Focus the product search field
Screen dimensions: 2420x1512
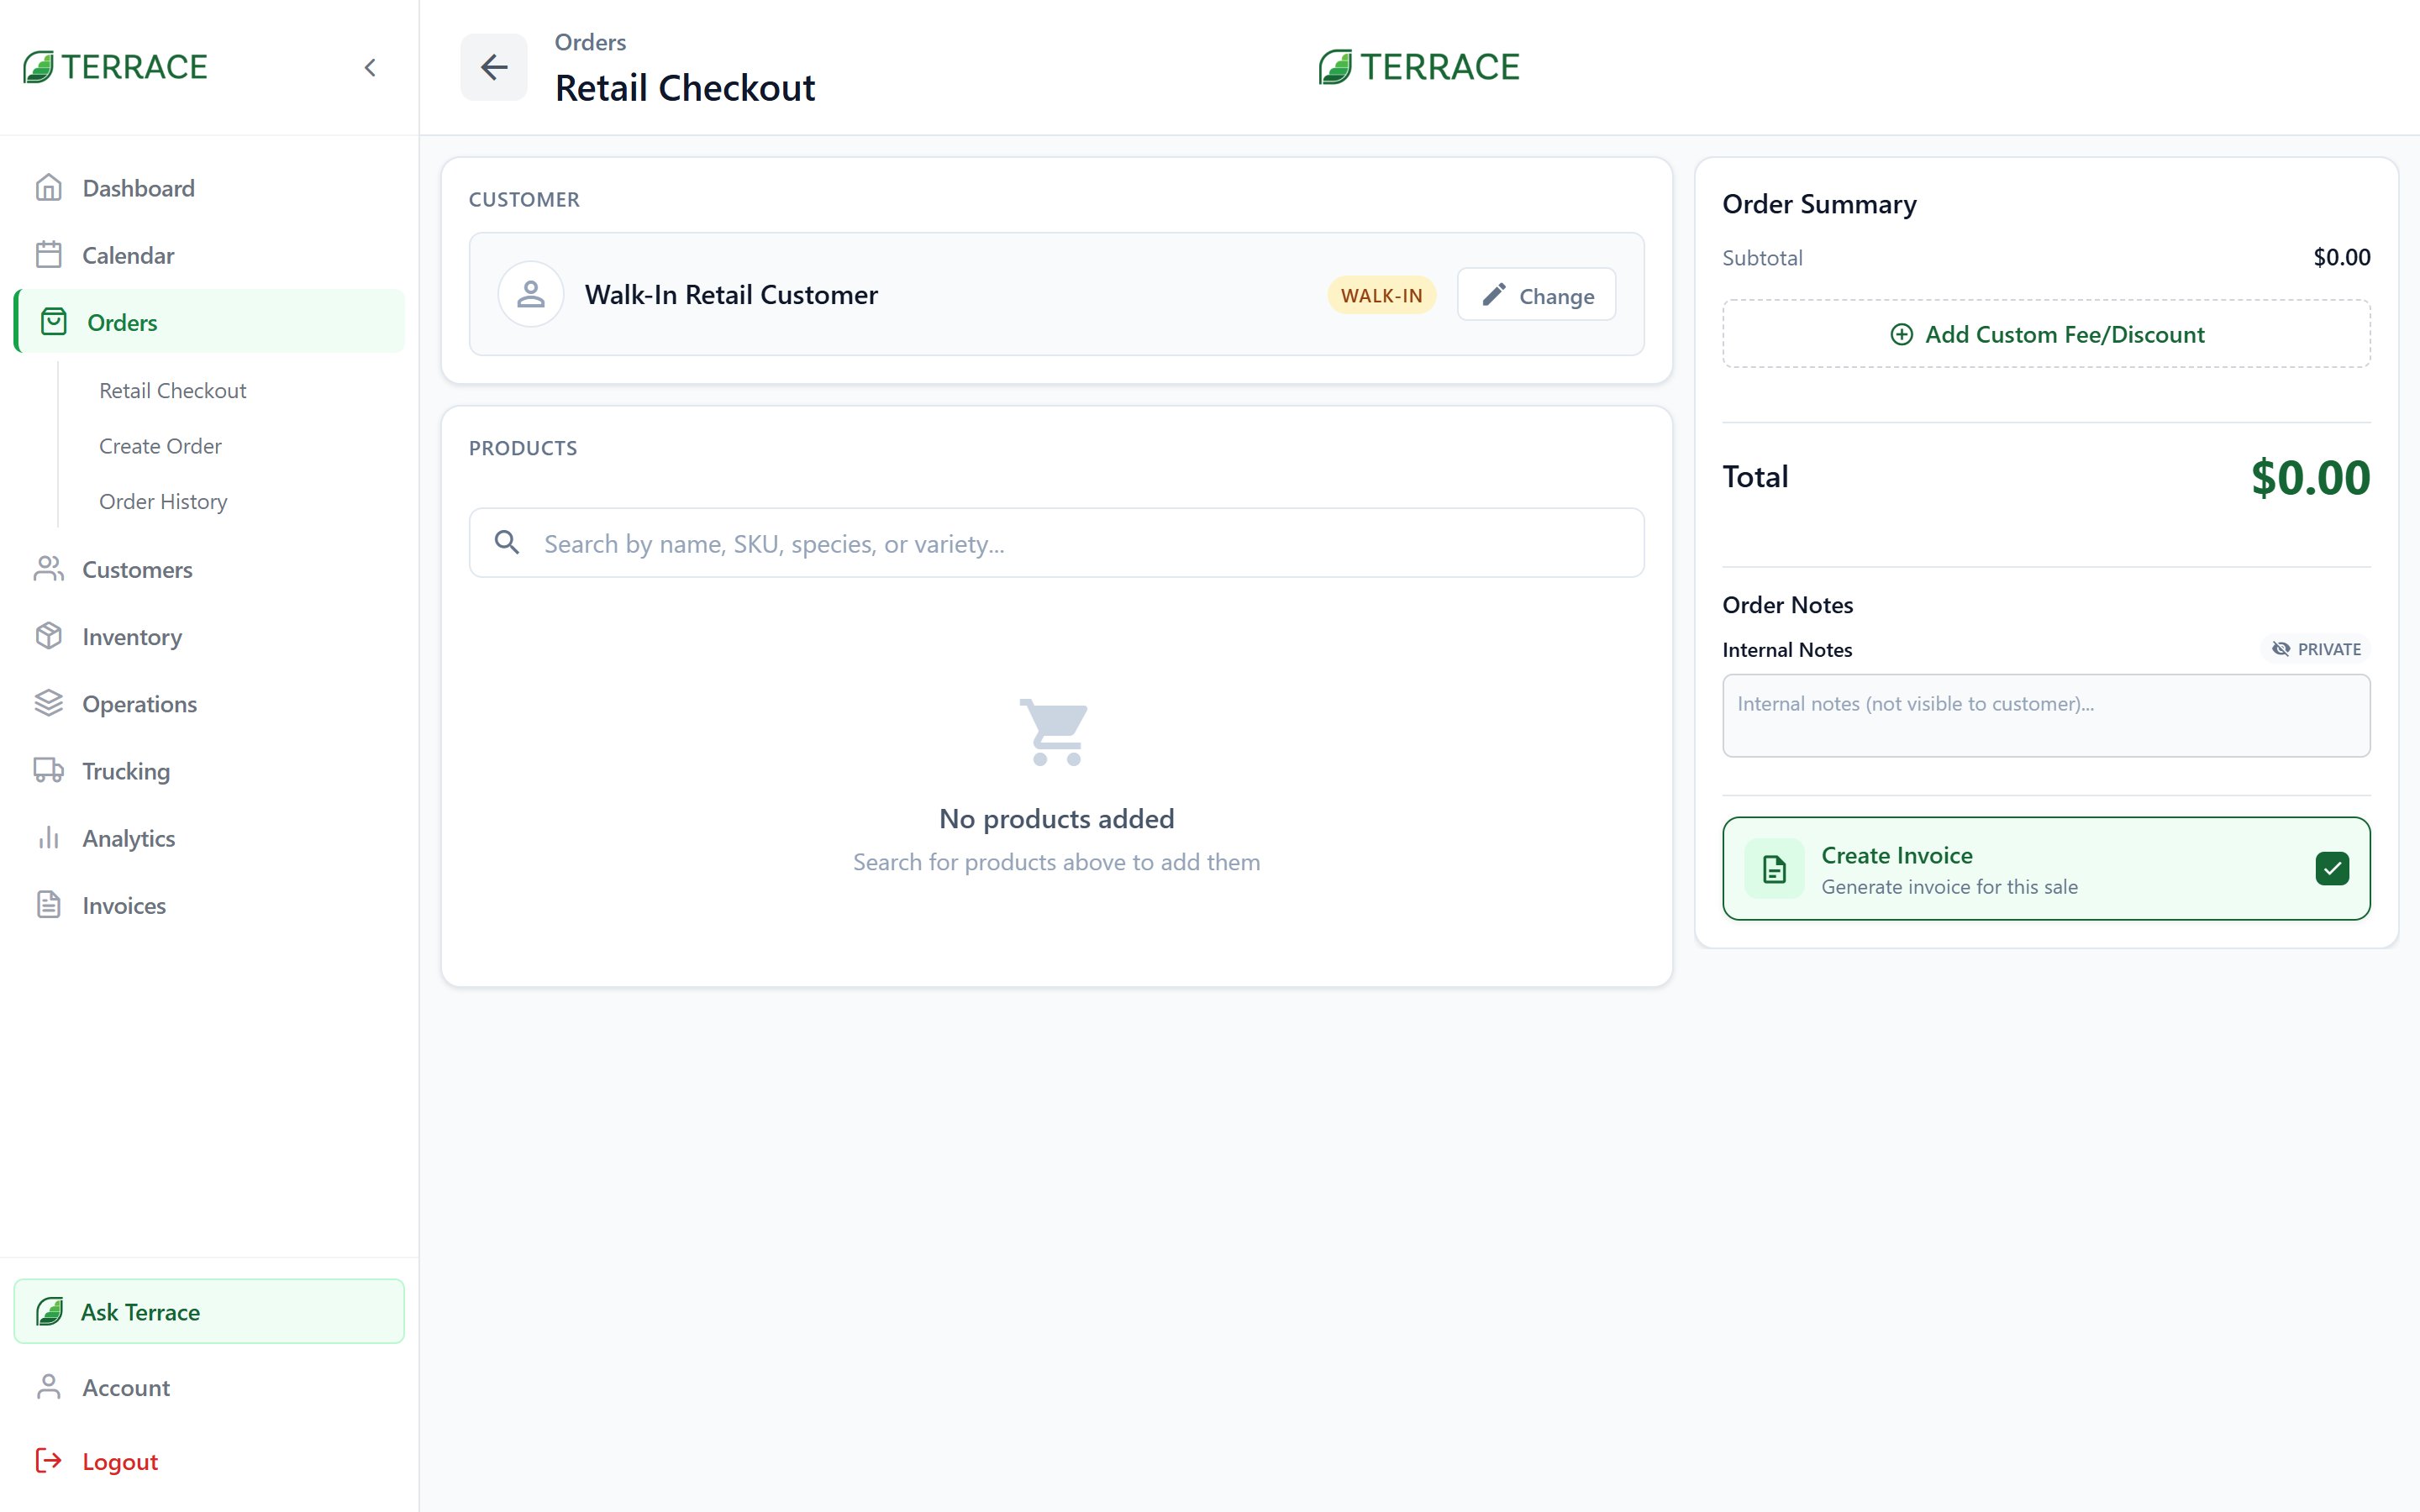point(1056,543)
